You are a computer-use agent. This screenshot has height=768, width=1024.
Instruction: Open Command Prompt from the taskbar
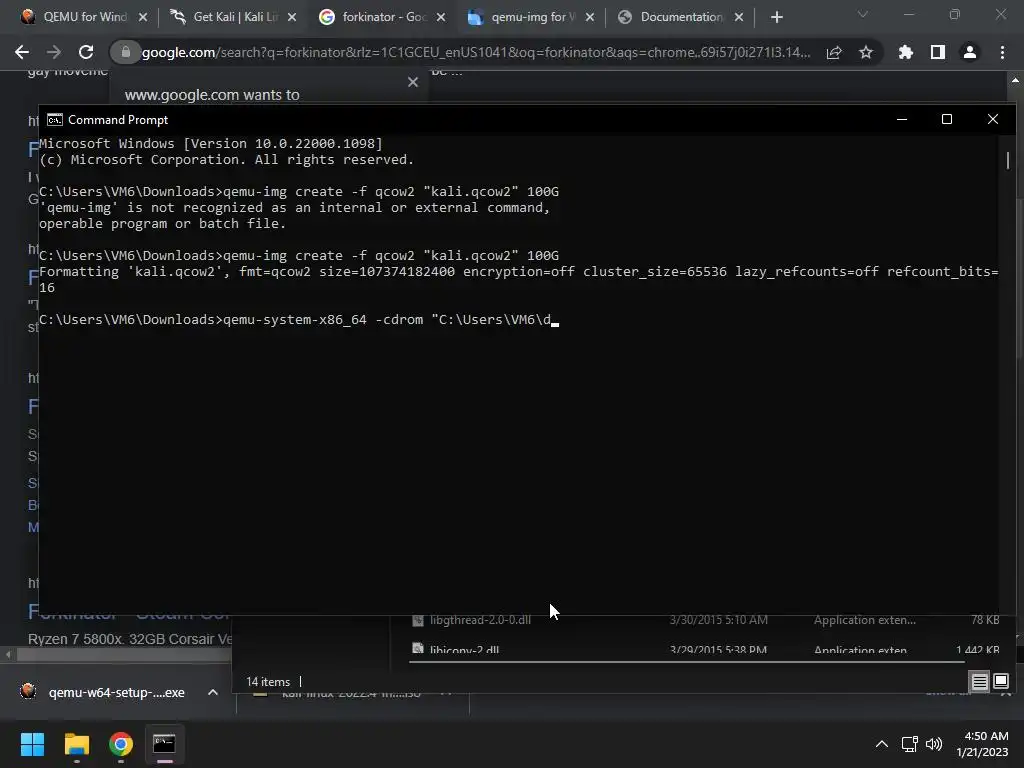[x=164, y=744]
